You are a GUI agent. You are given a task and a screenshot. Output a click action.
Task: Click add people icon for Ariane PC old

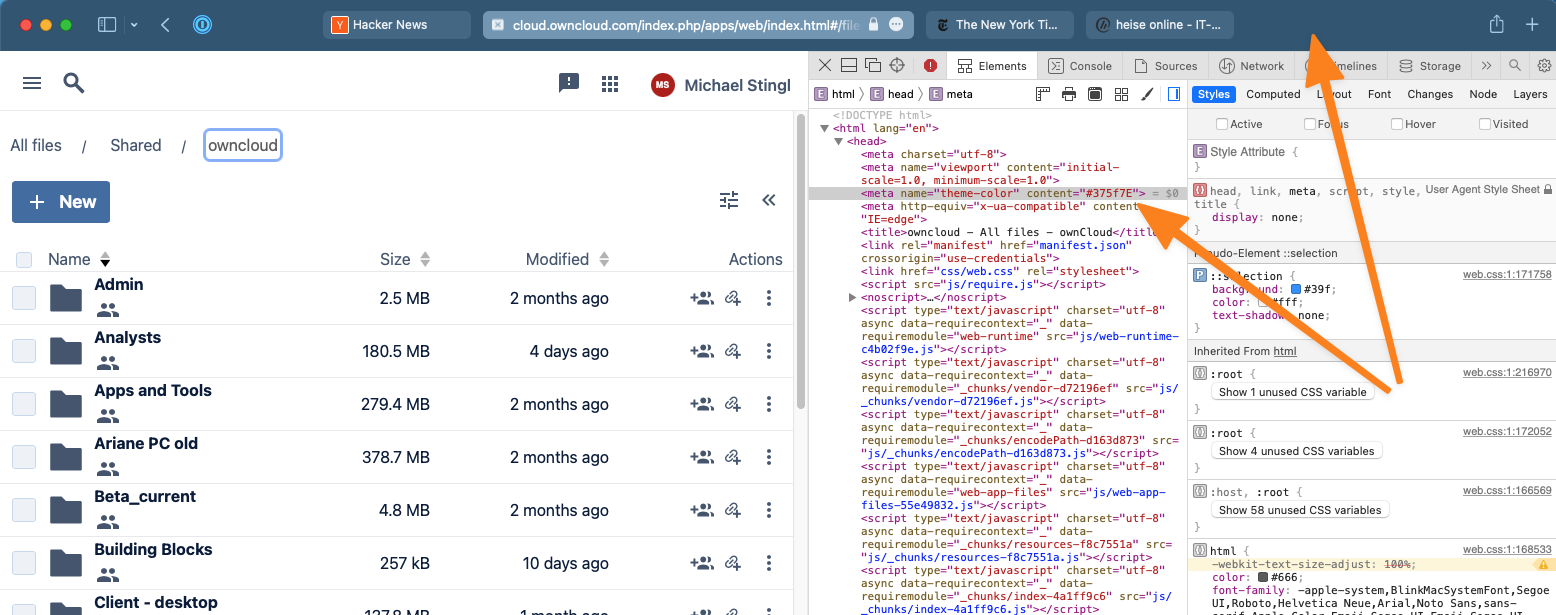click(x=701, y=457)
